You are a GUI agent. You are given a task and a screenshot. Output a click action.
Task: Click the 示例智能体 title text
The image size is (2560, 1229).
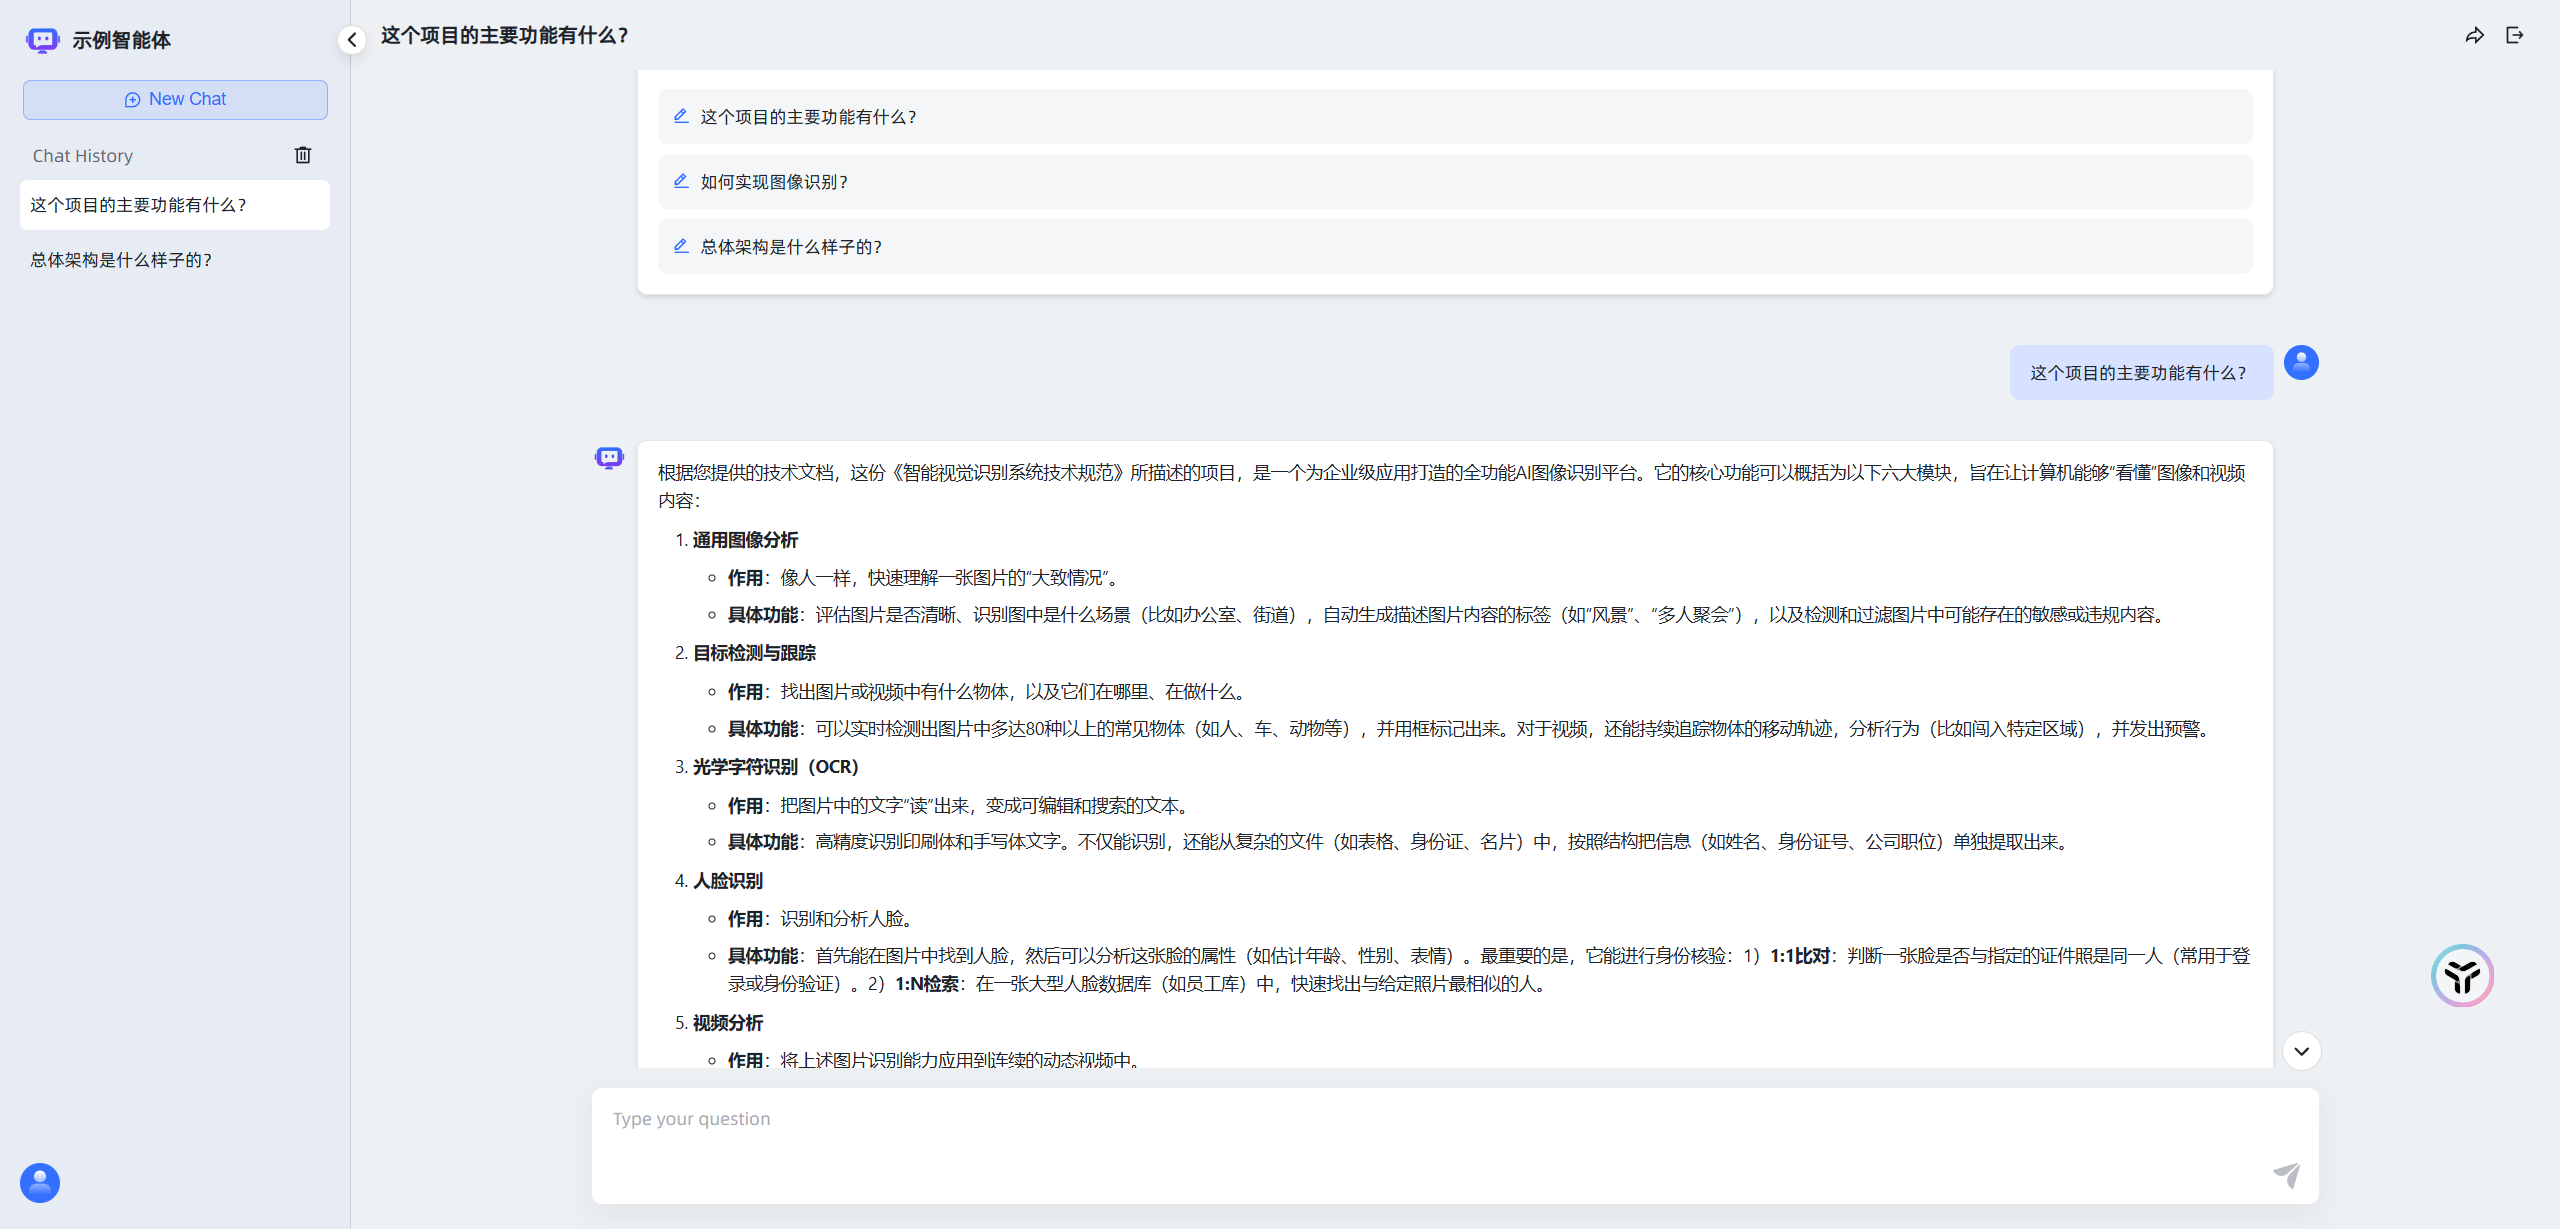point(121,40)
